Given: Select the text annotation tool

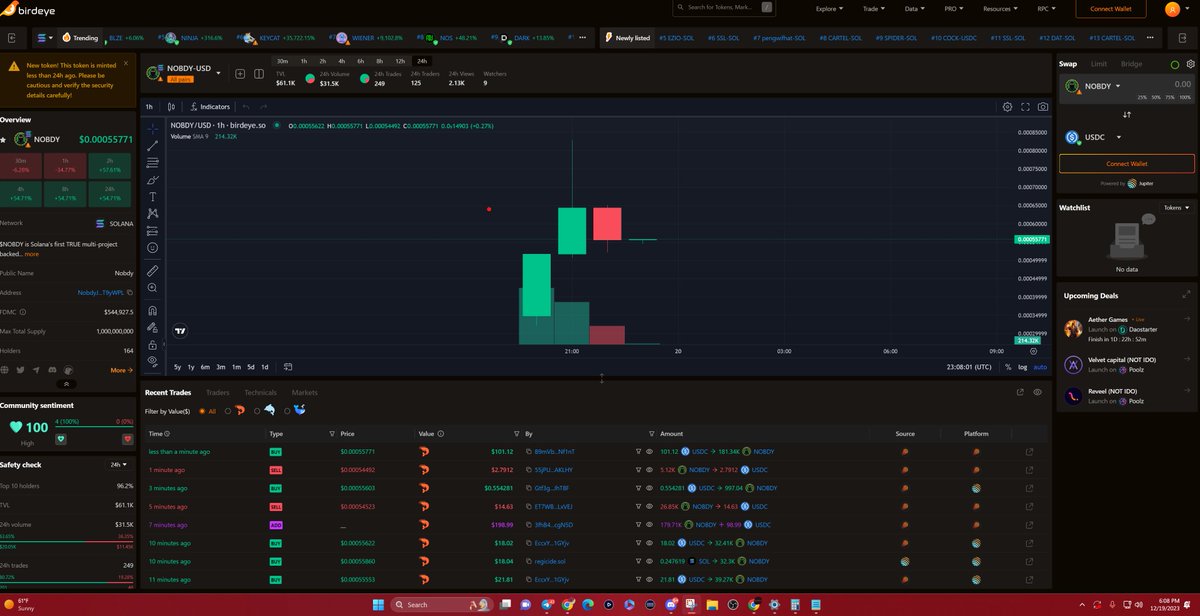Looking at the screenshot, I should [x=153, y=196].
